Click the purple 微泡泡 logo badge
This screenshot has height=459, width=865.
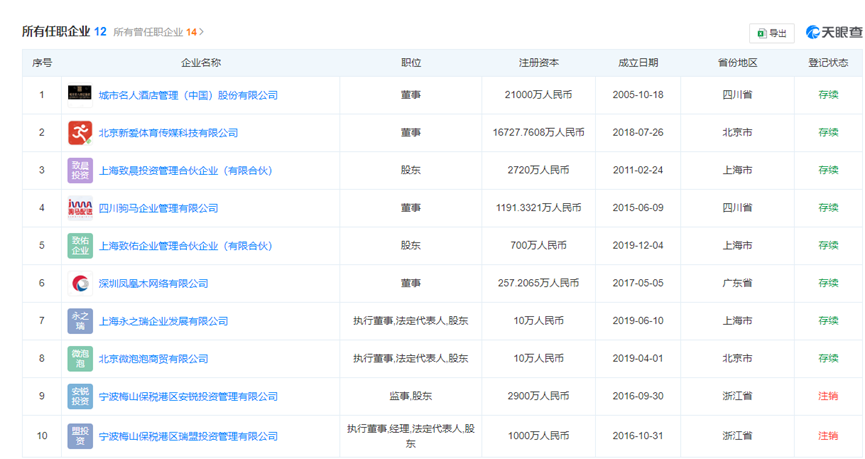coord(80,359)
